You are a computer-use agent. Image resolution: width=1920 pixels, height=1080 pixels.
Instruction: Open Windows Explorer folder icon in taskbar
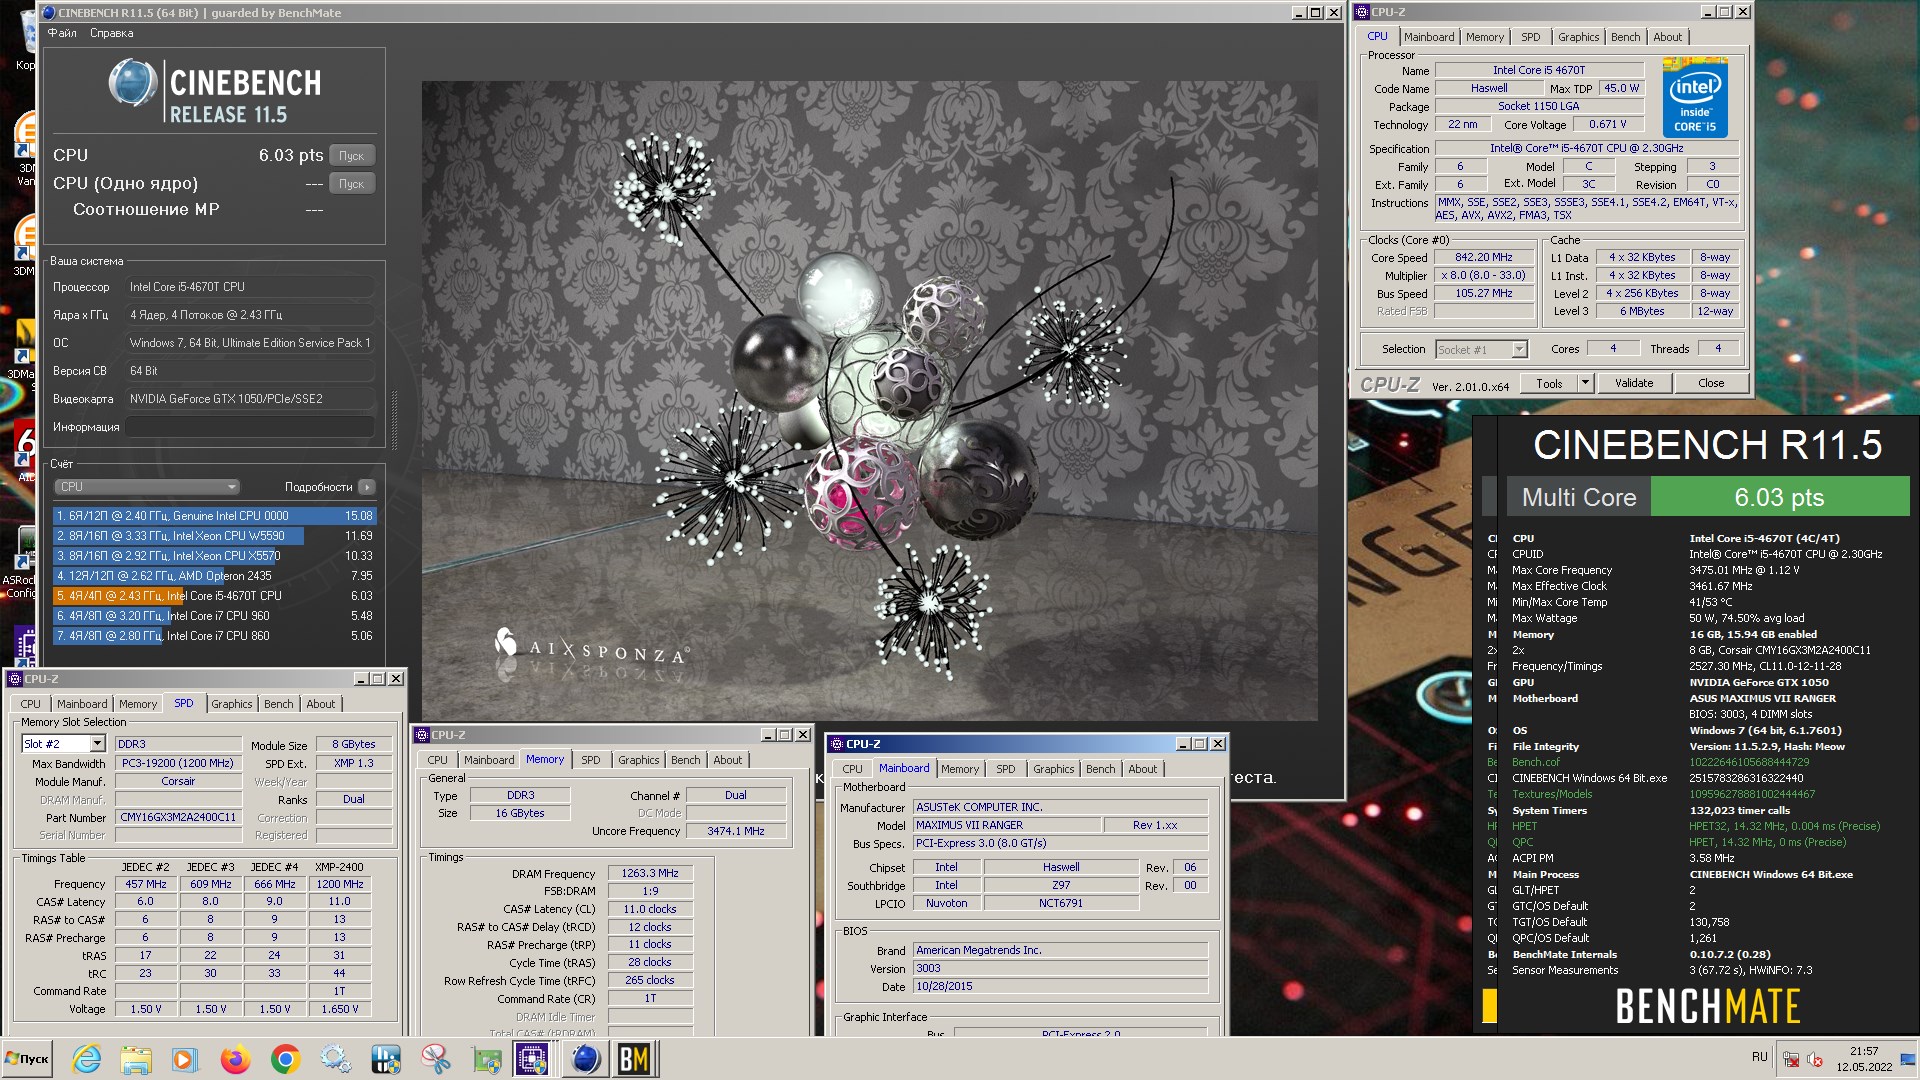(136, 1058)
